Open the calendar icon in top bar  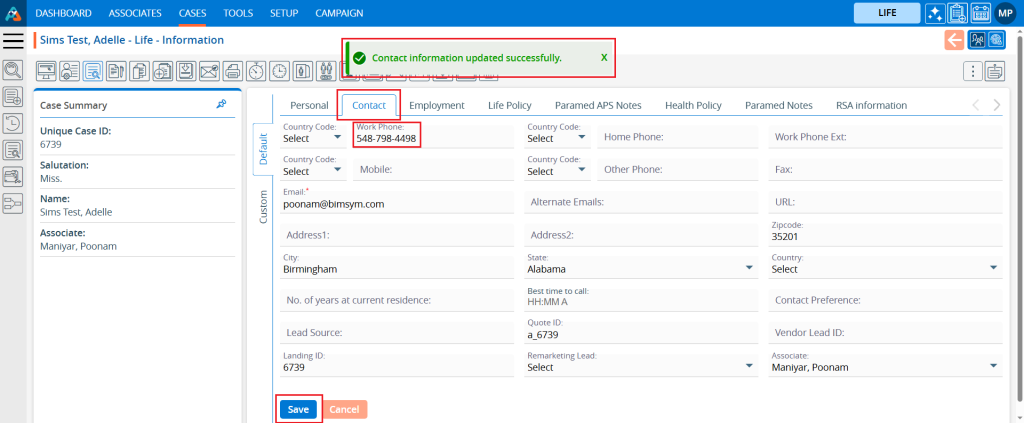[979, 13]
